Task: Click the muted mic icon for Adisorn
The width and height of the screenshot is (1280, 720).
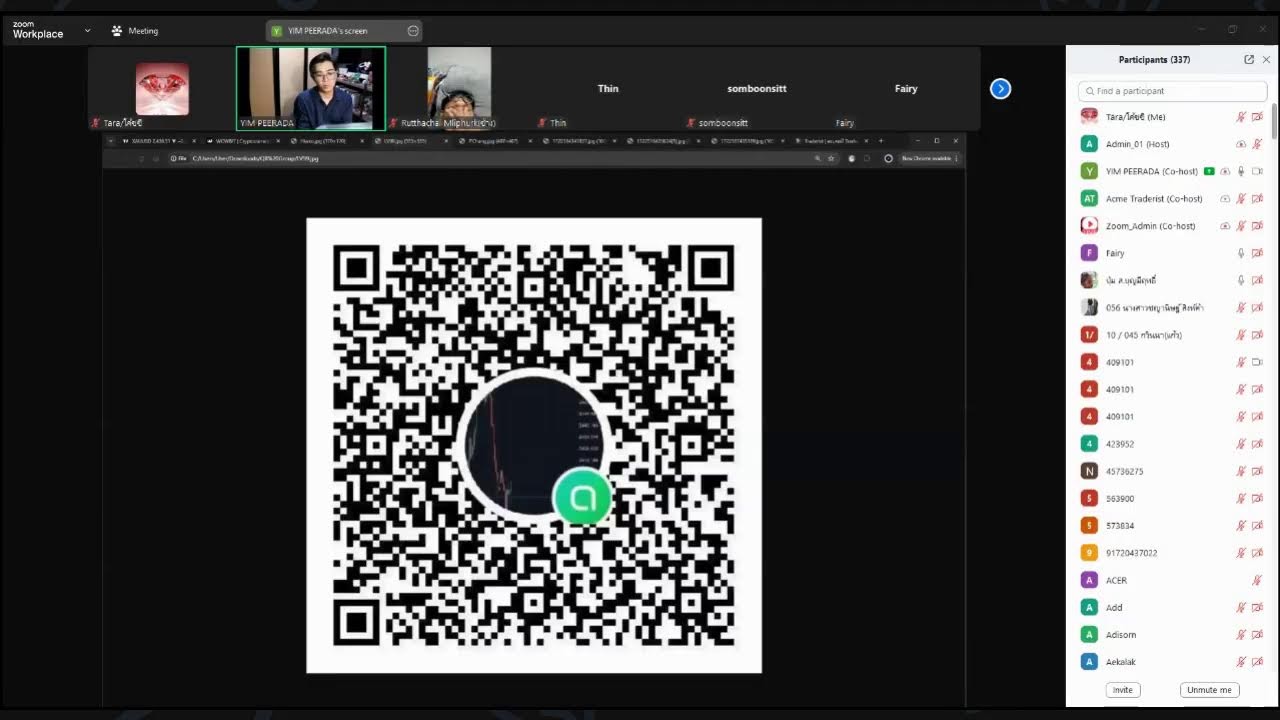Action: (x=1241, y=635)
